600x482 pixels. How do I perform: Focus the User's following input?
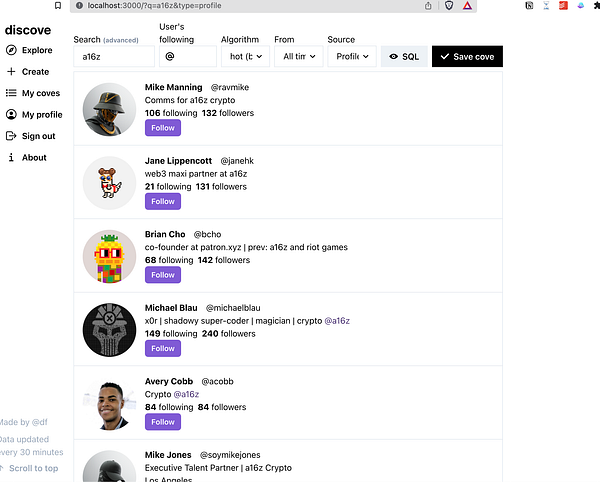(187, 57)
